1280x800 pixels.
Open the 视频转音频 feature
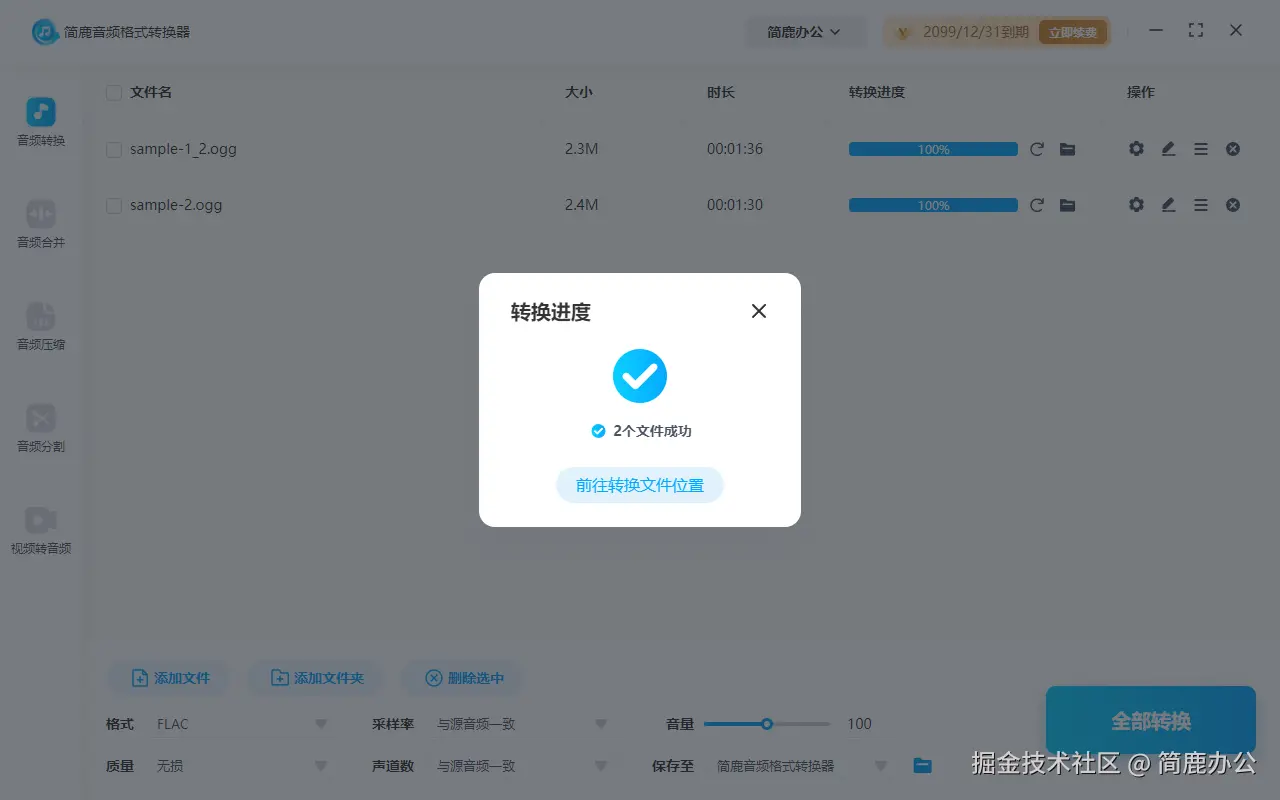(40, 531)
